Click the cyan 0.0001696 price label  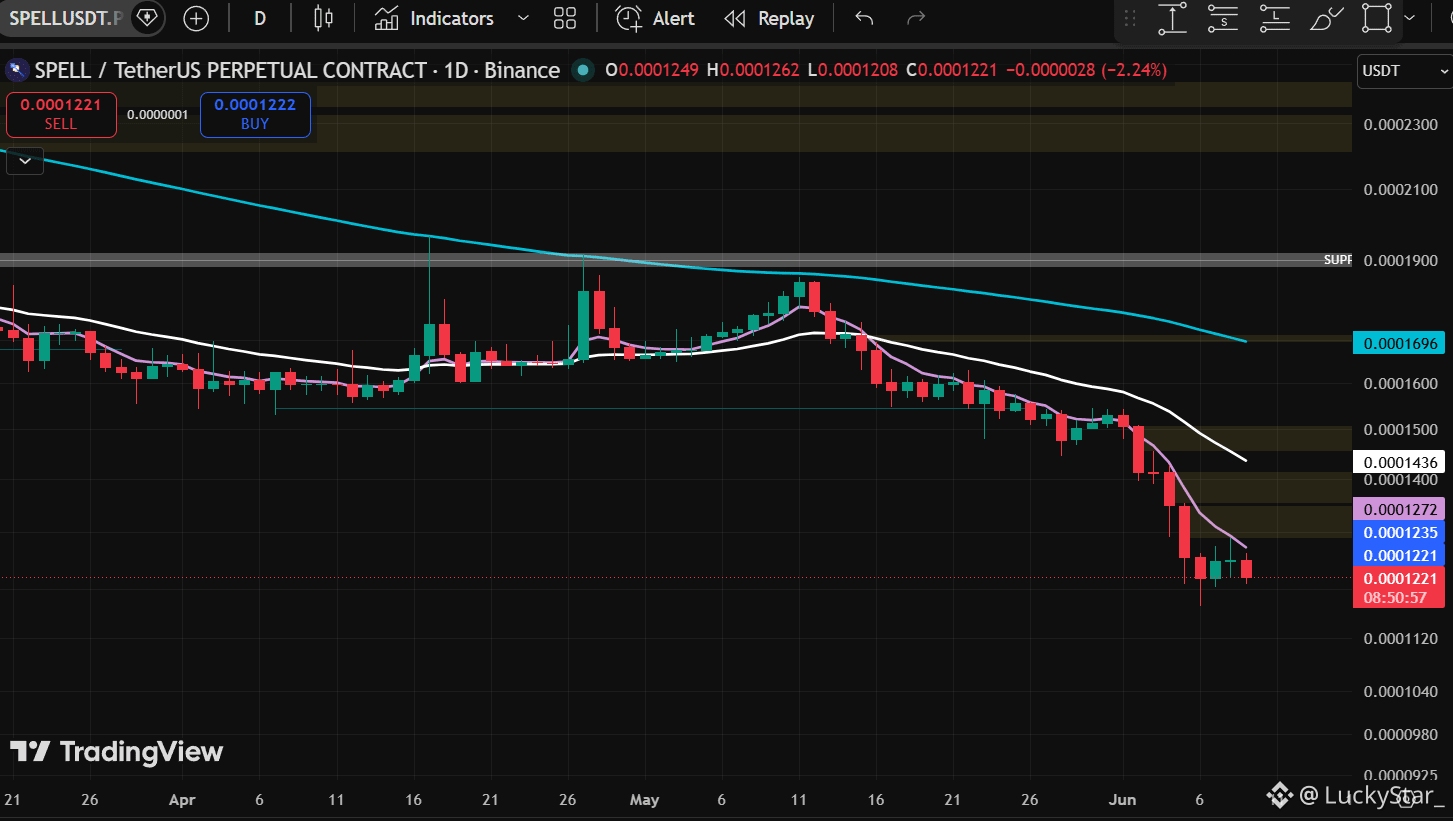coord(1400,344)
